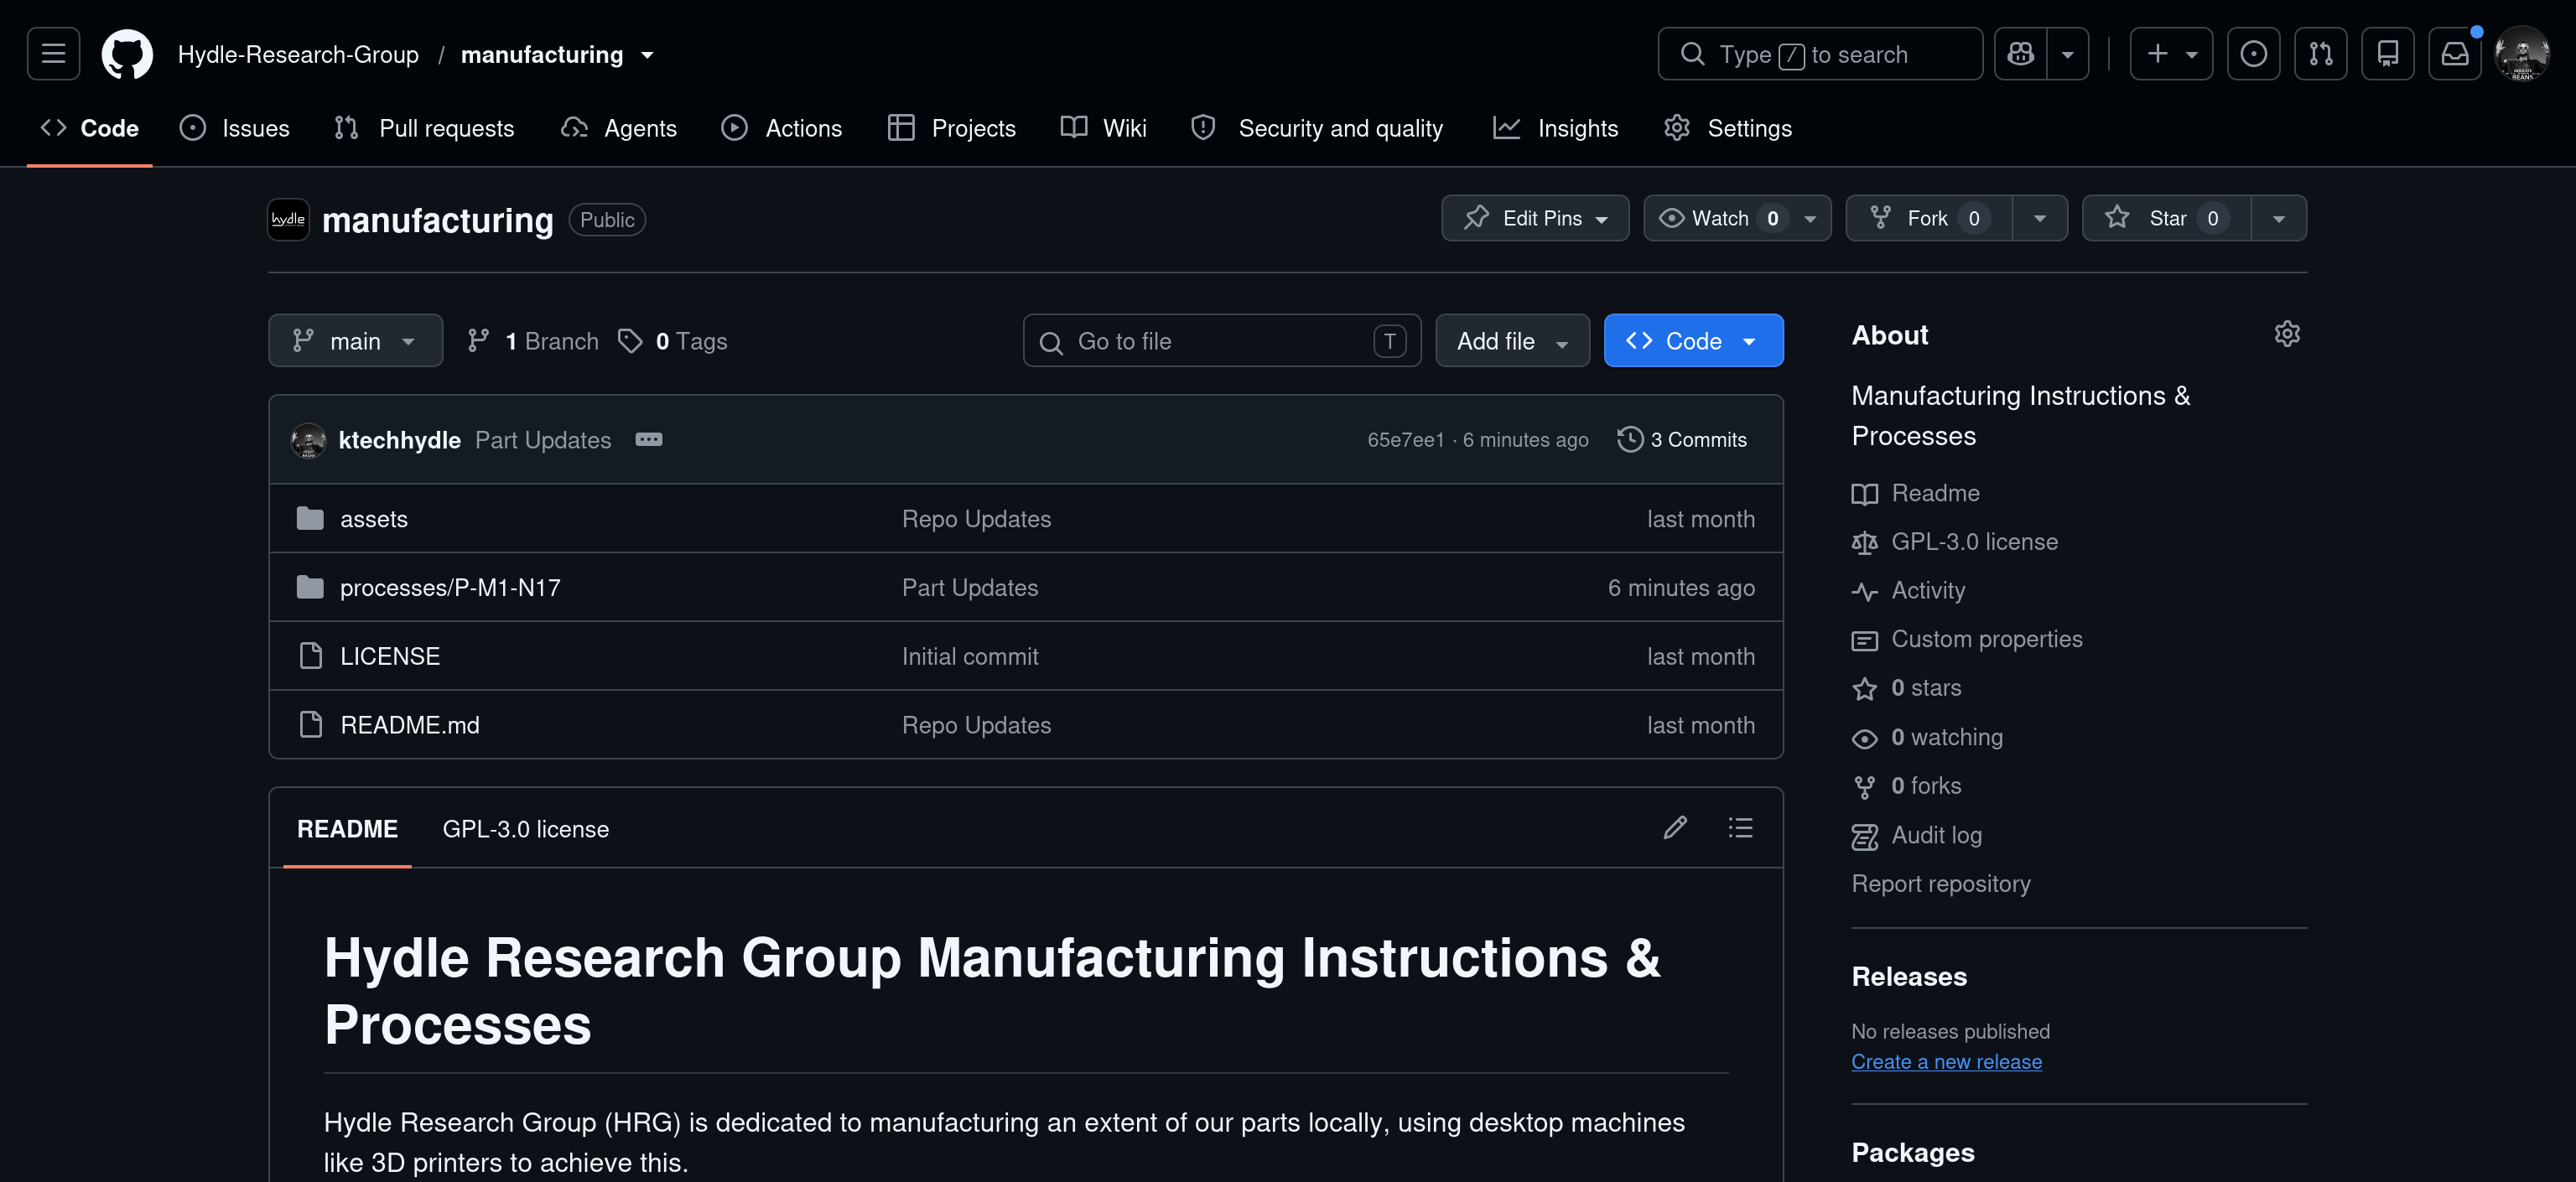Screen dimensions: 2576x1182
Task: Open the README.md file
Action: (410, 724)
